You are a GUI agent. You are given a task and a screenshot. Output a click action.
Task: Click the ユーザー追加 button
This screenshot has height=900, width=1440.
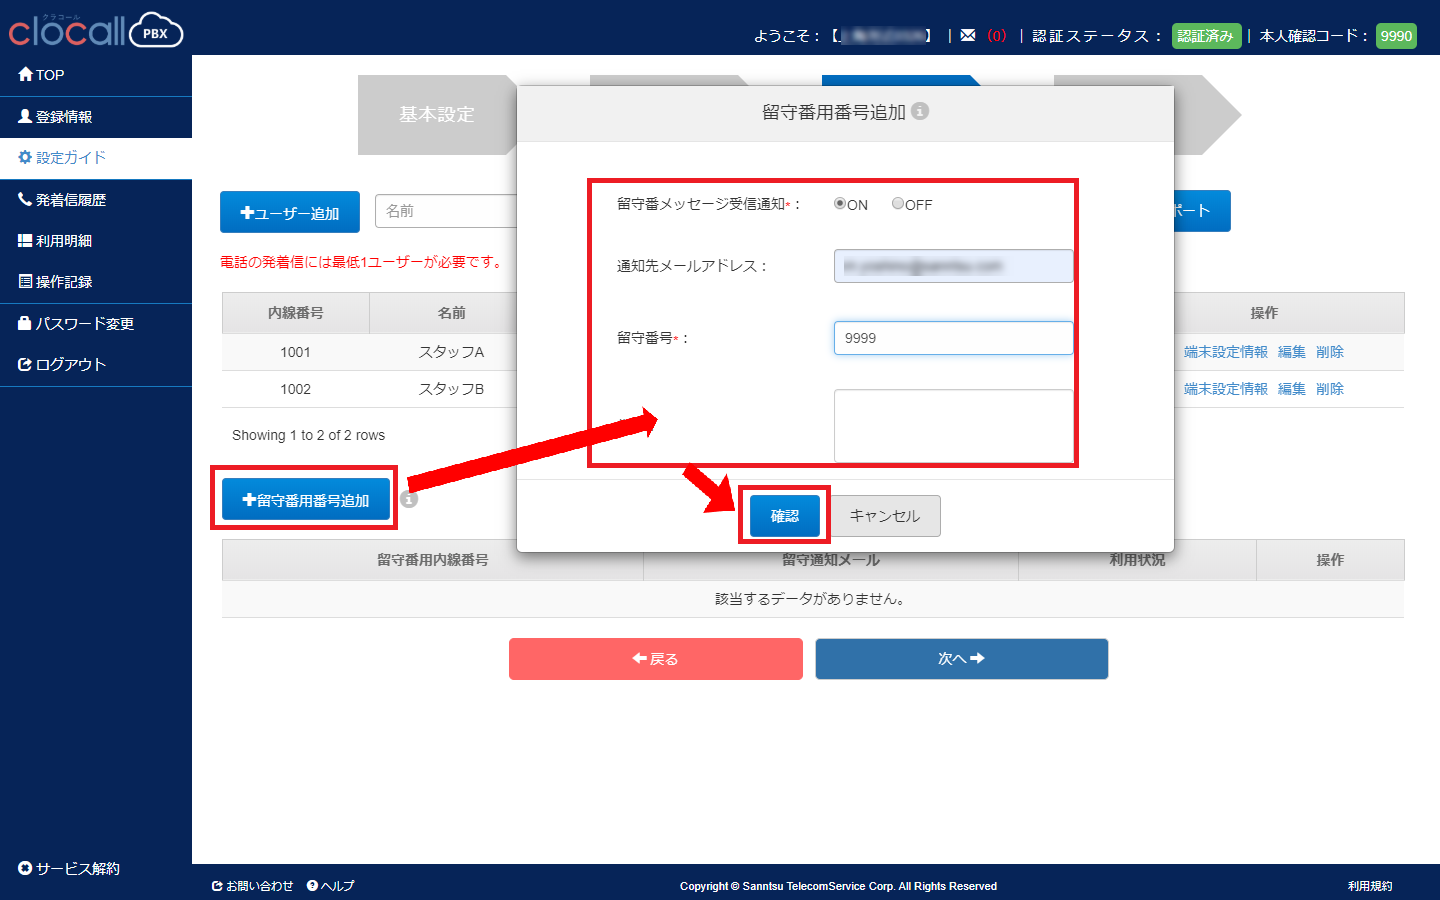(x=290, y=212)
